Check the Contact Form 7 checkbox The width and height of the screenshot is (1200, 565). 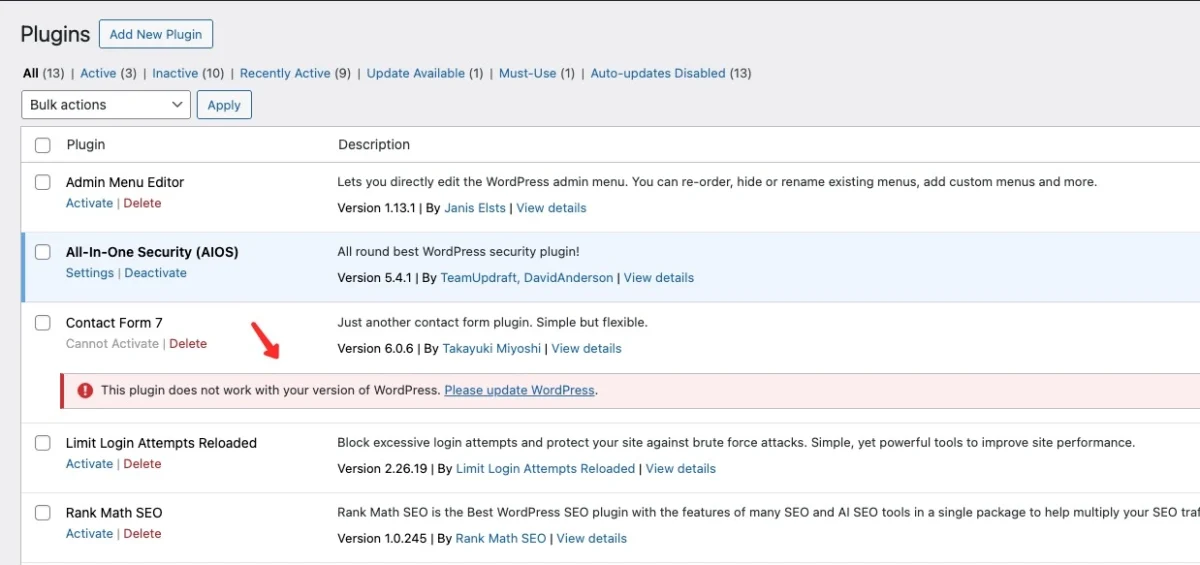click(43, 322)
